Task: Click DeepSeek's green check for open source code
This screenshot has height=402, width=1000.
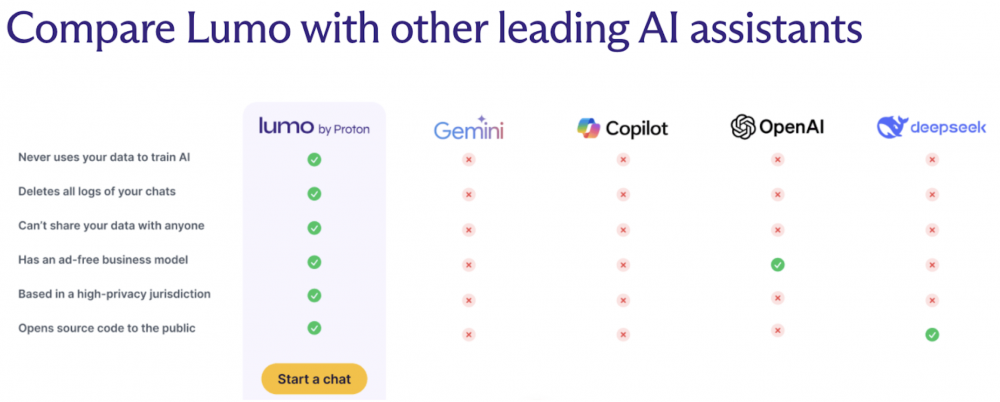Action: click(x=932, y=334)
